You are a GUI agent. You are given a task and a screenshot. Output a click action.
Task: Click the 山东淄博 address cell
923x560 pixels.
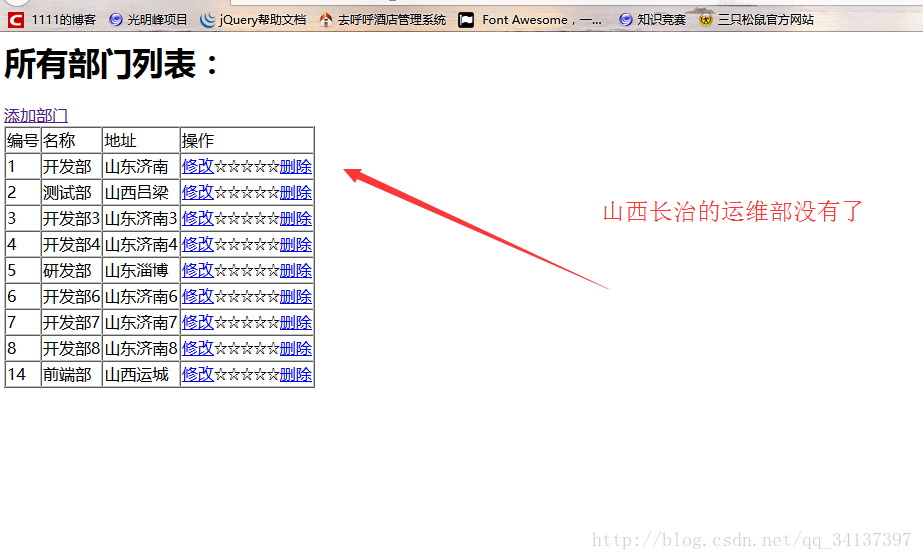point(141,270)
